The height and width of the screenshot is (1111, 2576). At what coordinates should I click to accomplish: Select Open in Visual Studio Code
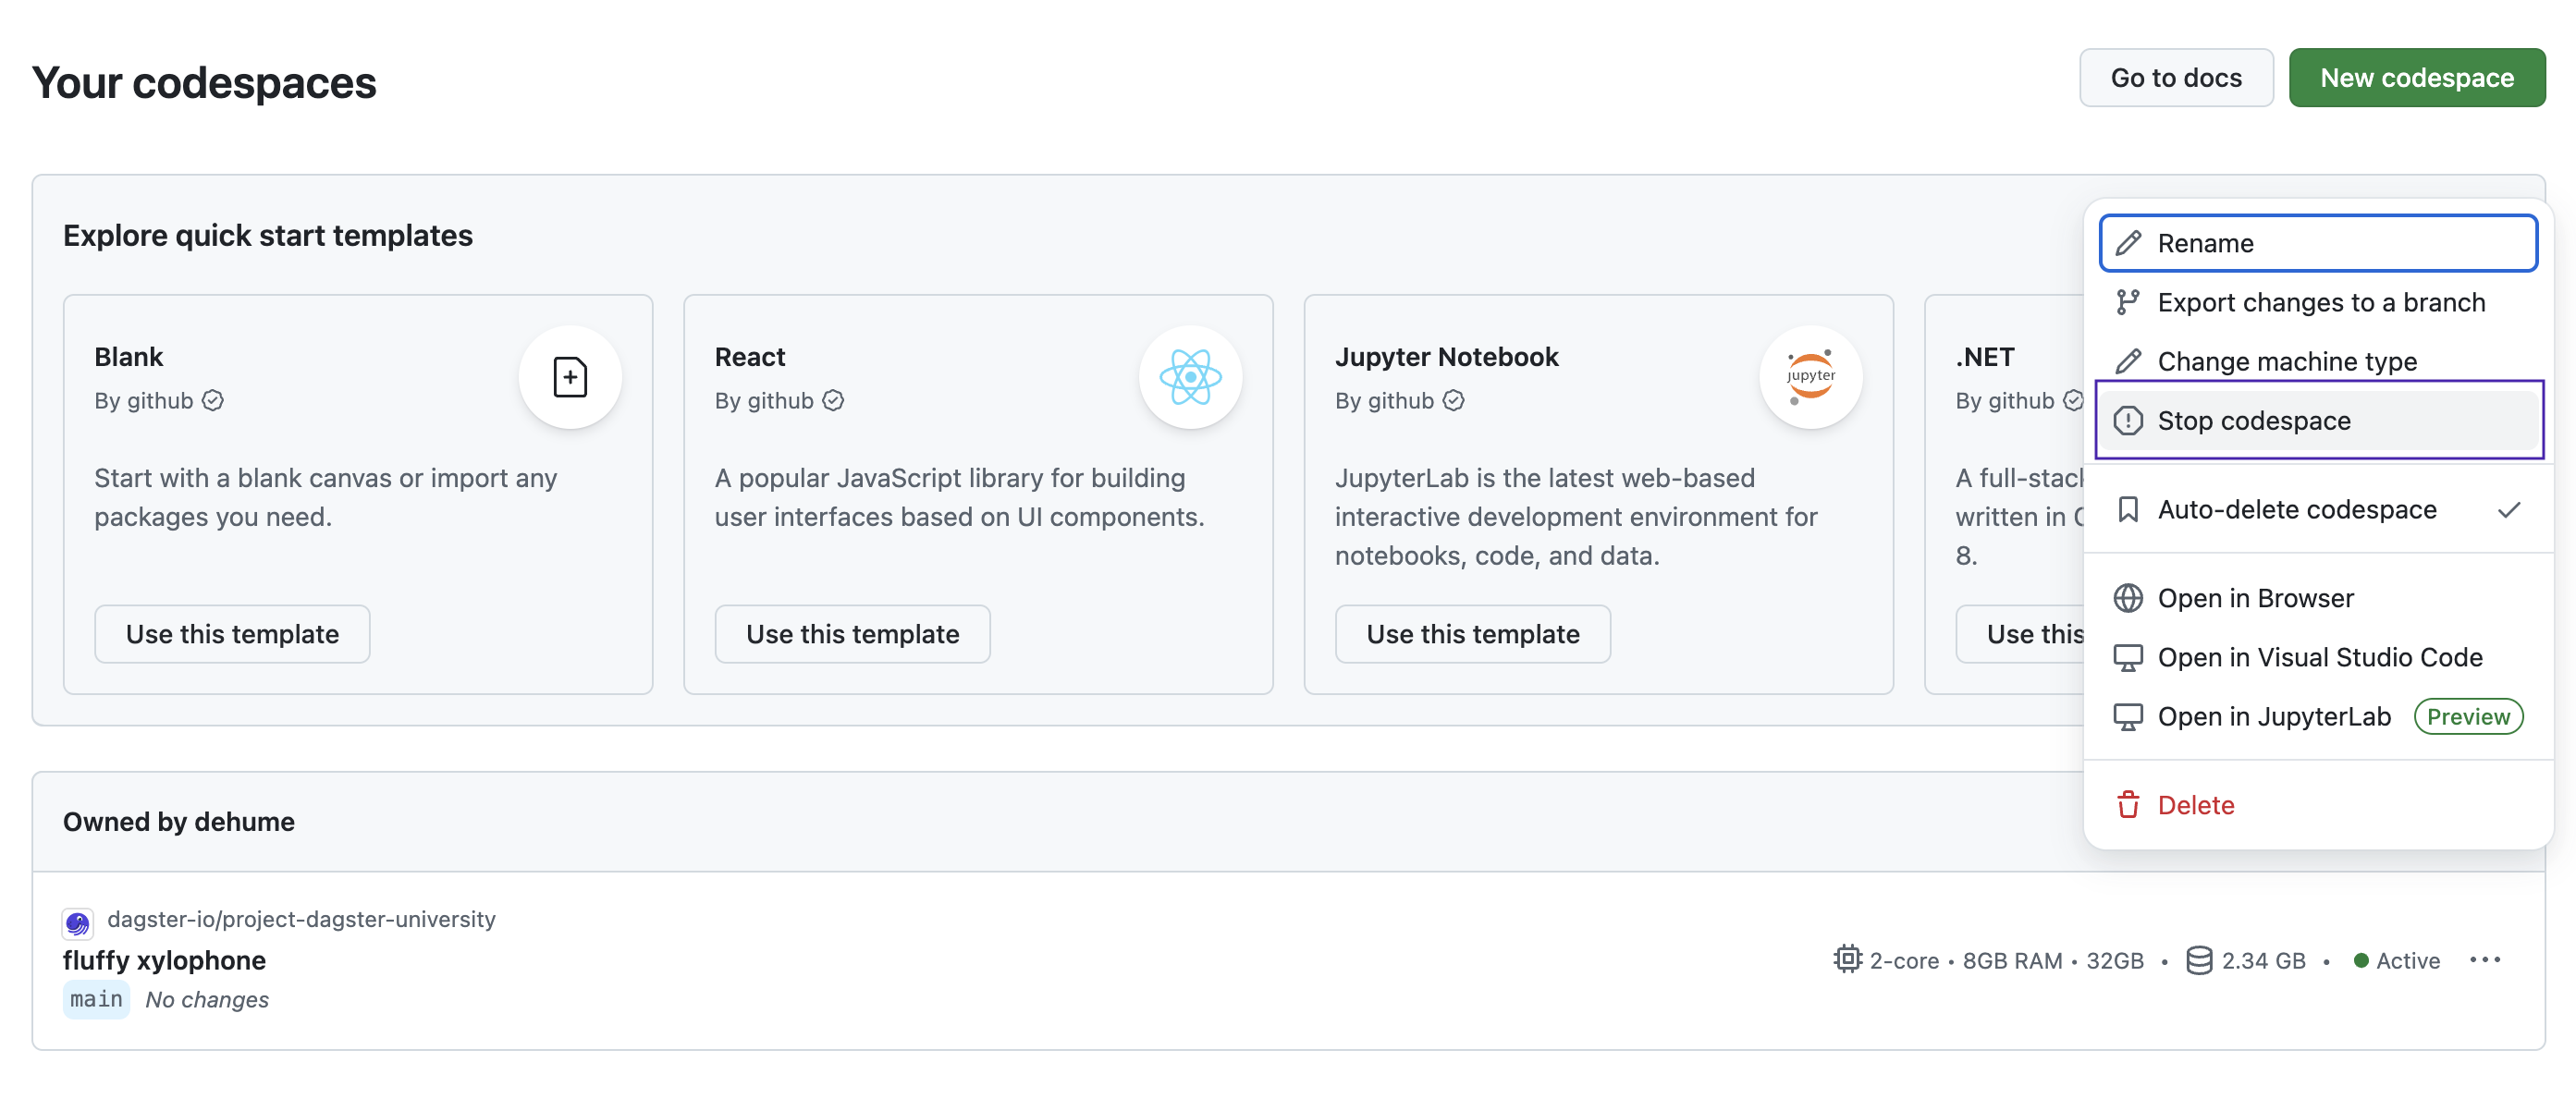[x=2320, y=657]
